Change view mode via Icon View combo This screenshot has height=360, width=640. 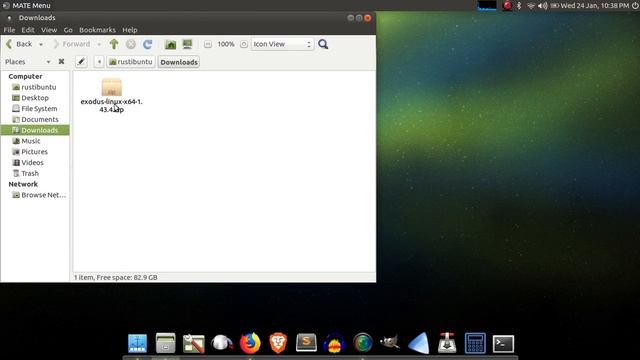tap(282, 44)
